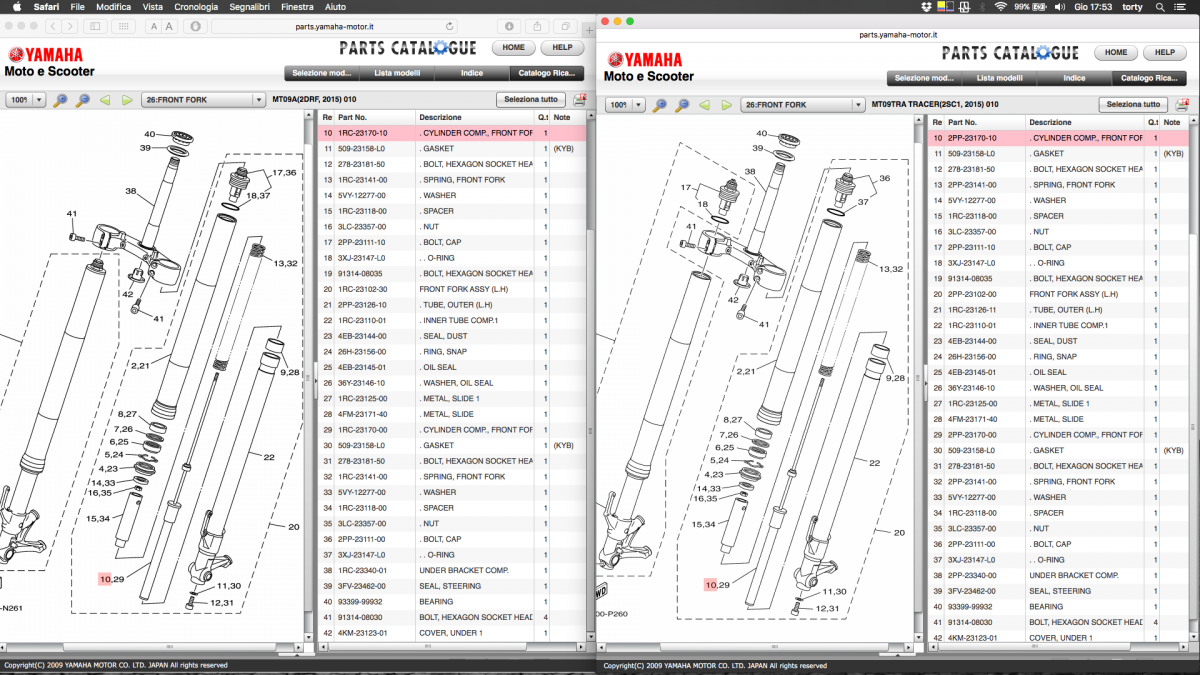This screenshot has height=675, width=1200.
Task: Select row 38 part 1RC-23340-01
Action: [x=451, y=570]
